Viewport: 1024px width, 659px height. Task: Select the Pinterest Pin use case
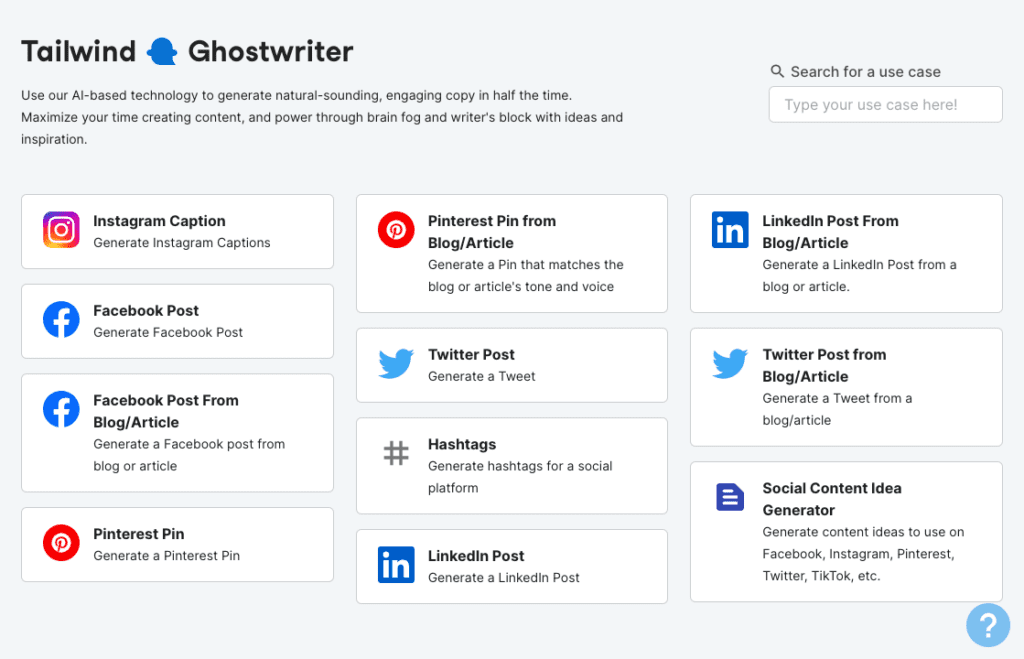coord(177,543)
